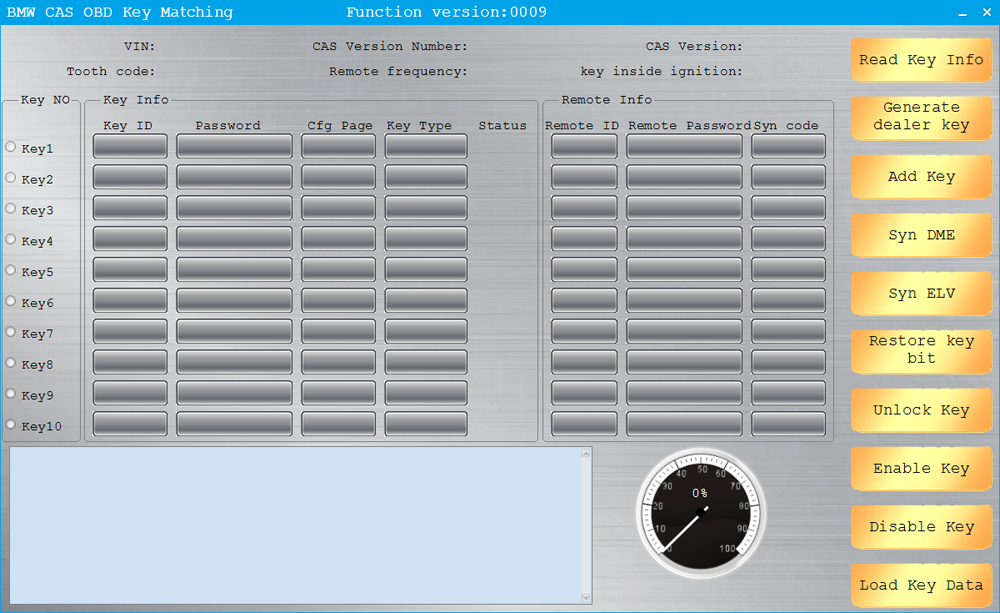Image resolution: width=1000 pixels, height=613 pixels.
Task: Minimize the BMW CAS OBD window
Action: click(962, 13)
